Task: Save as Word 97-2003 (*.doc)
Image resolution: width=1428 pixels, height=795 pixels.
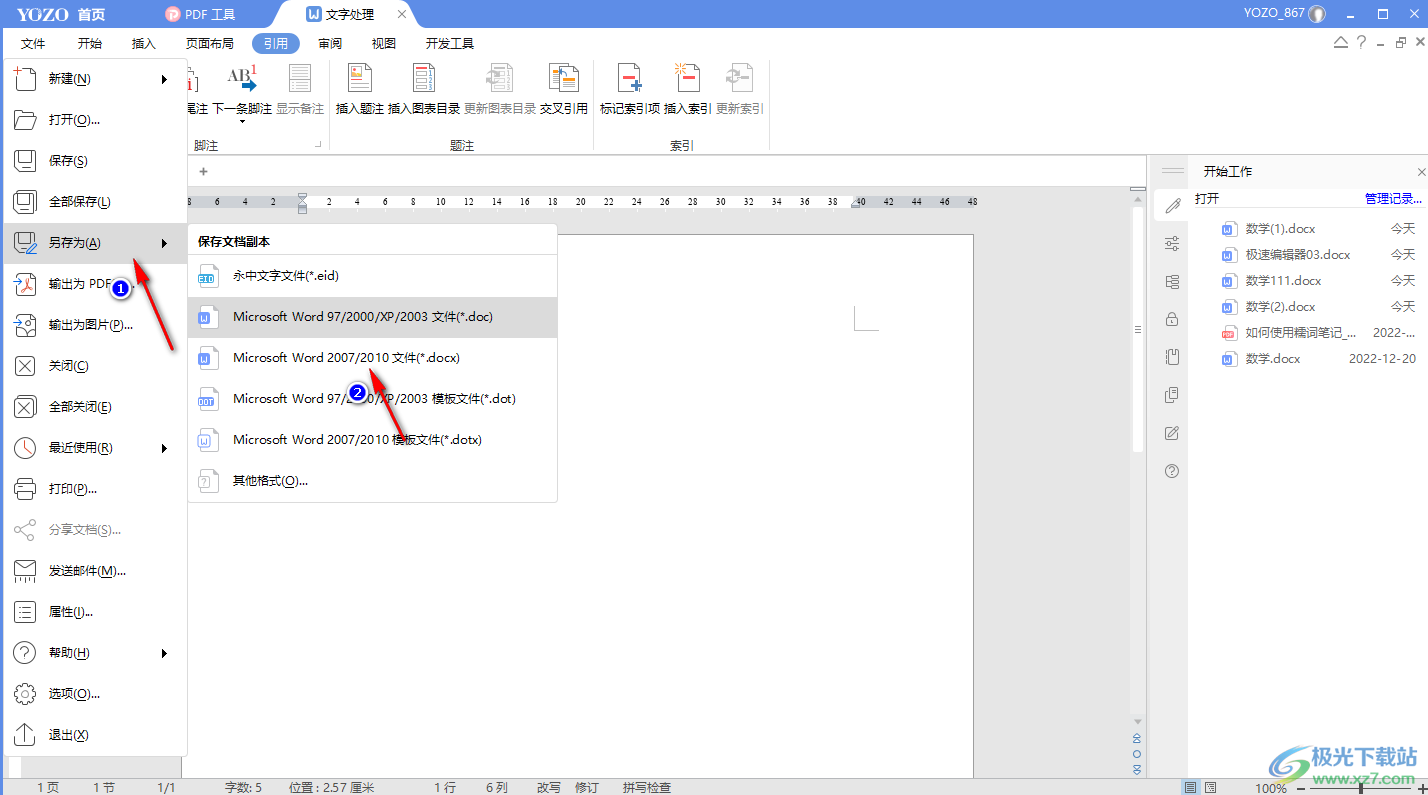Action: click(x=373, y=317)
